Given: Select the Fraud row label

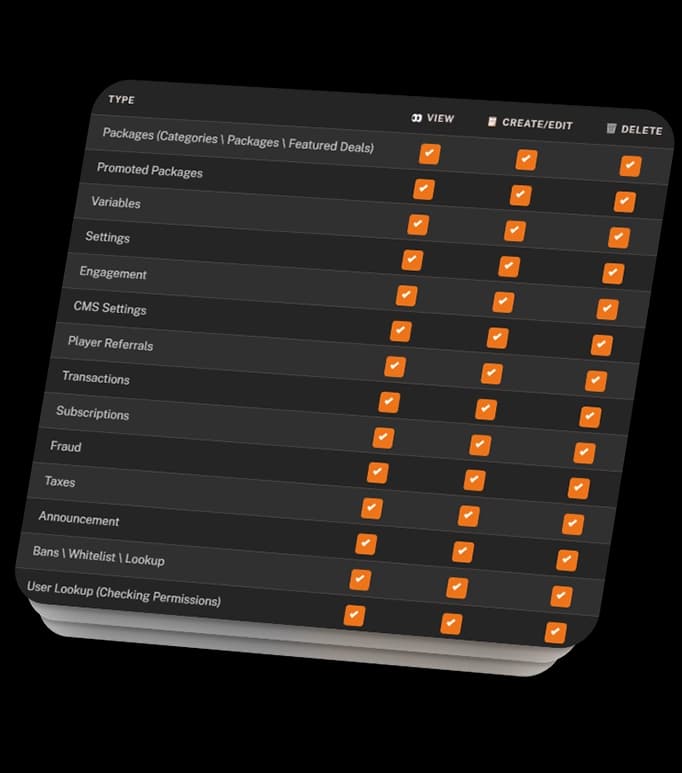Looking at the screenshot, I should 66,447.
